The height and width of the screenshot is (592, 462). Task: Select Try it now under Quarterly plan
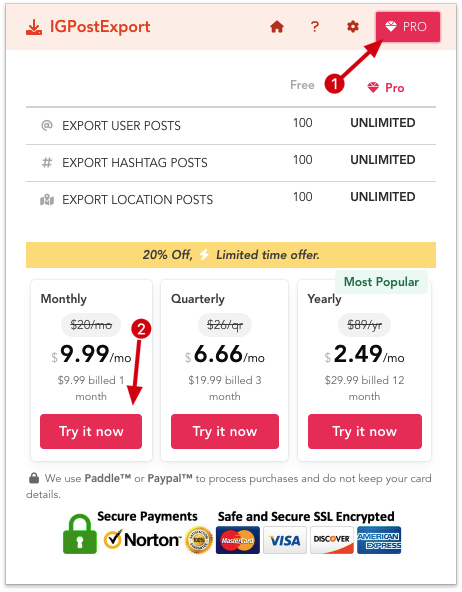[225, 432]
